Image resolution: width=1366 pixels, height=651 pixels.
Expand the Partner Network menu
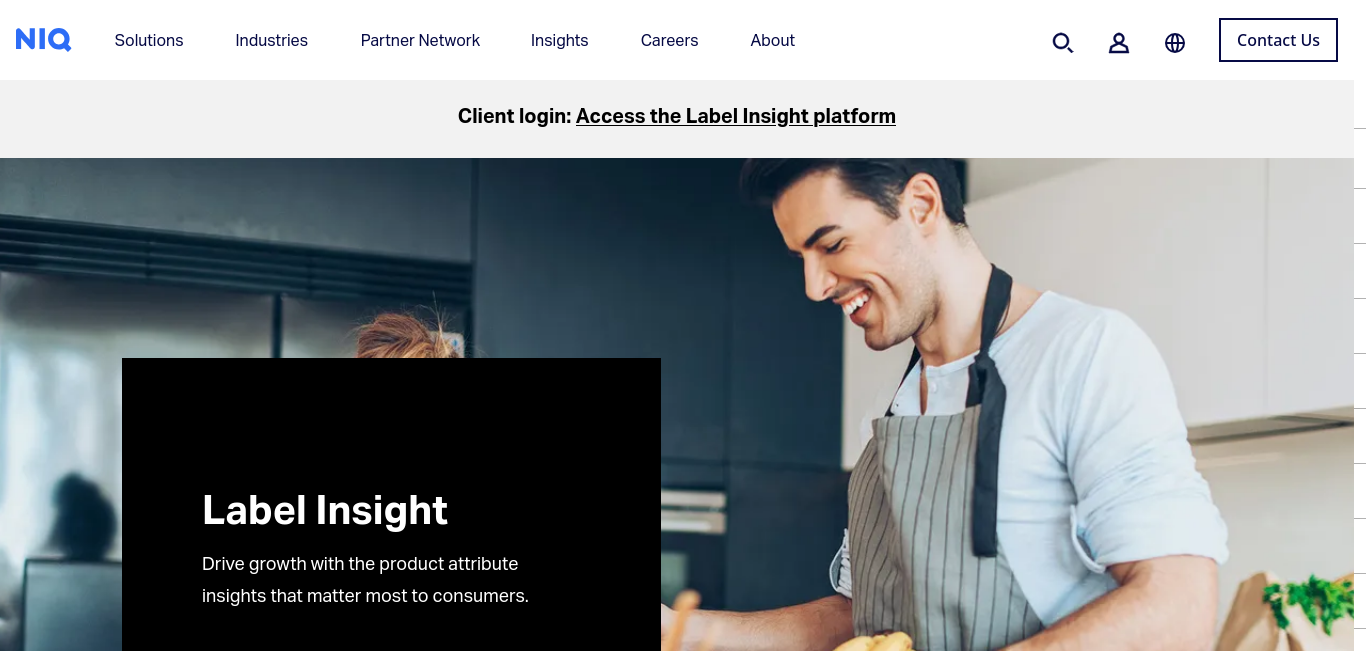click(420, 40)
